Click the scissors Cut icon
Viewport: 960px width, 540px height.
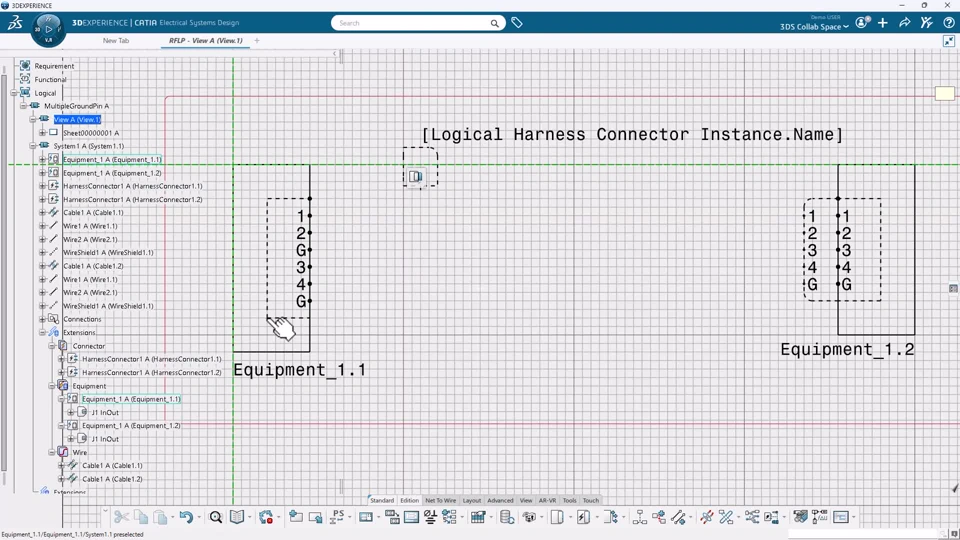pos(121,517)
